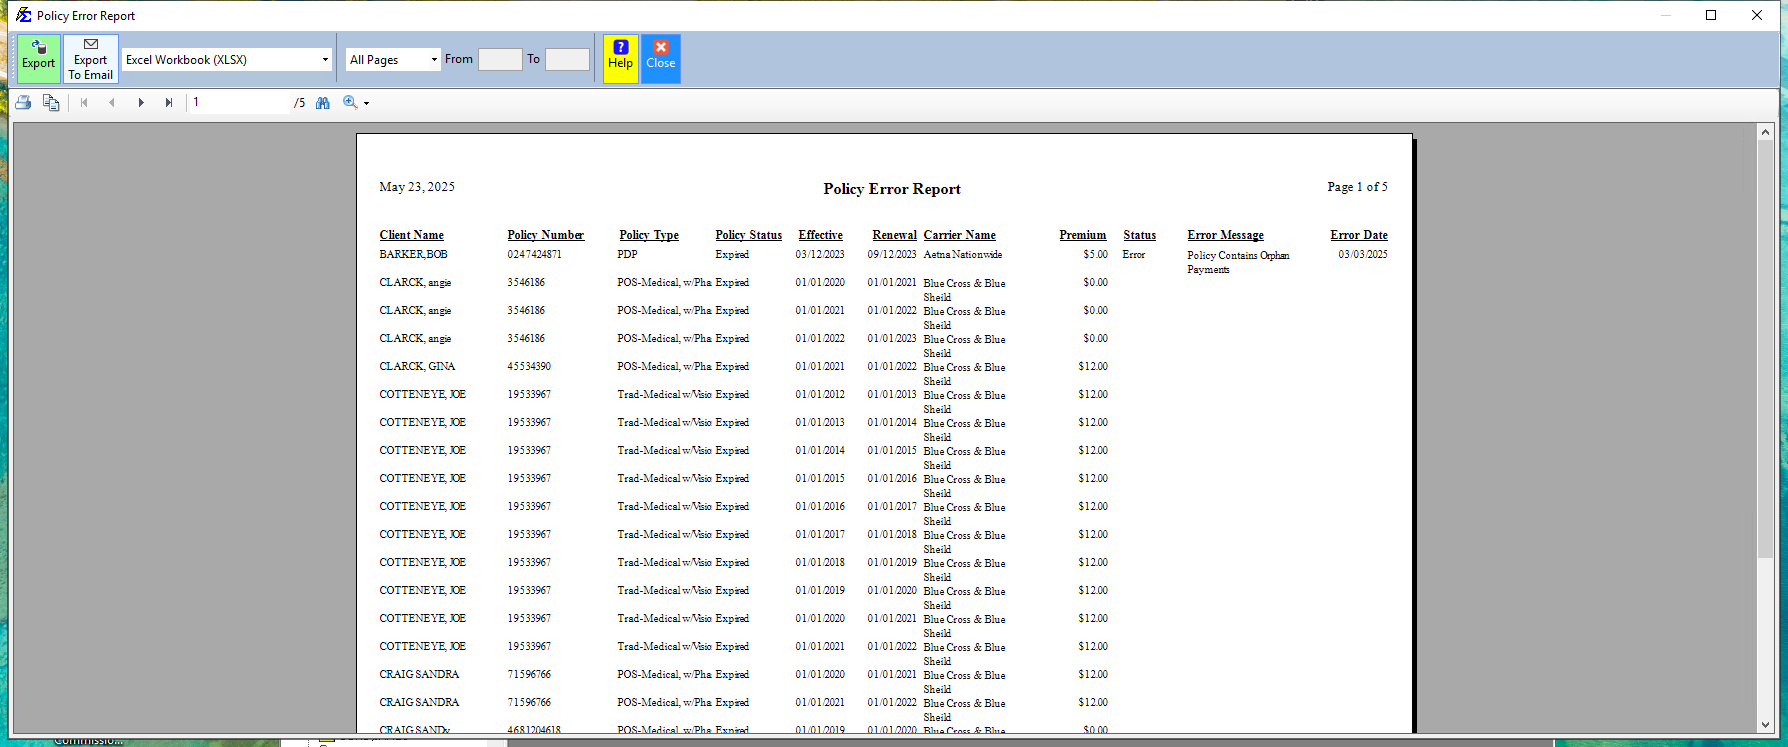
Task: Click the To page input field
Action: (567, 60)
